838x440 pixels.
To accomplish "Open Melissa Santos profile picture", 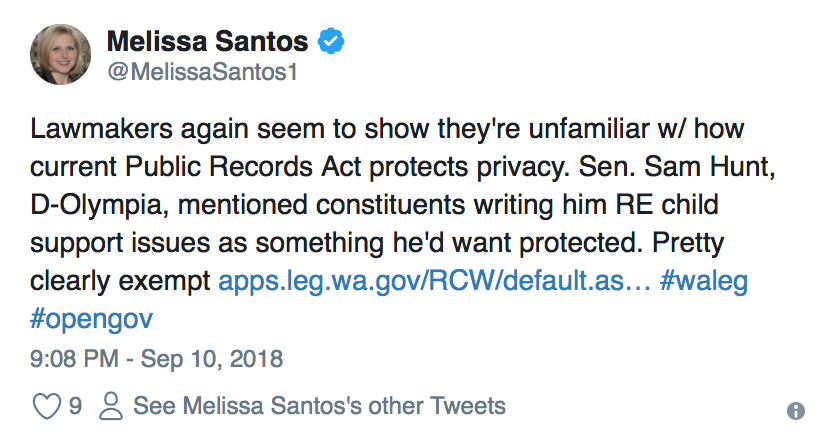I will click(x=60, y=55).
